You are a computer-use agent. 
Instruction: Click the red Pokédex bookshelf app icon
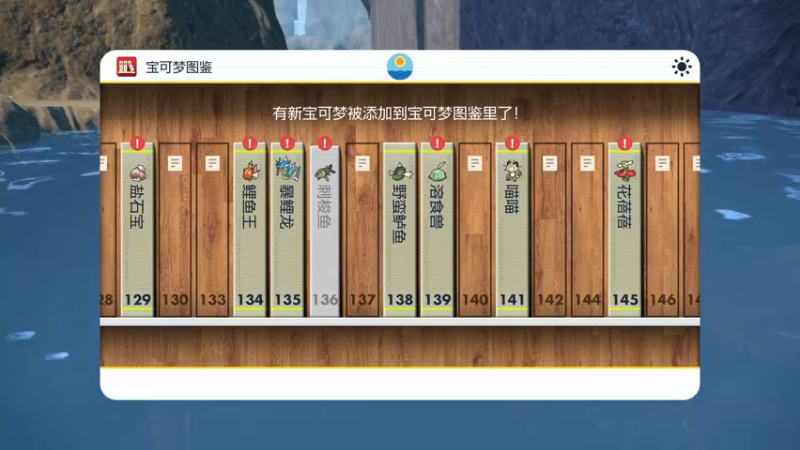tap(127, 67)
